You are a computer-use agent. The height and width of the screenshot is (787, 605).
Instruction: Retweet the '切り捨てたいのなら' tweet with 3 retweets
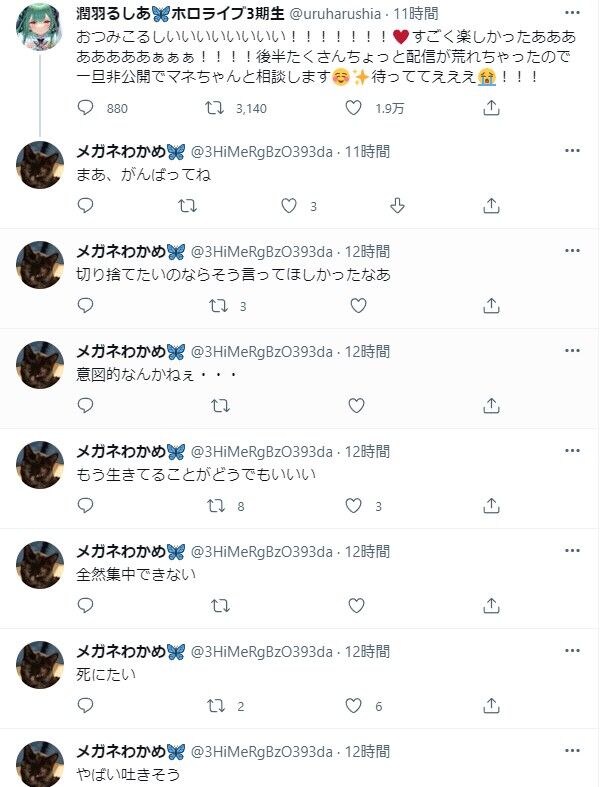click(x=219, y=306)
